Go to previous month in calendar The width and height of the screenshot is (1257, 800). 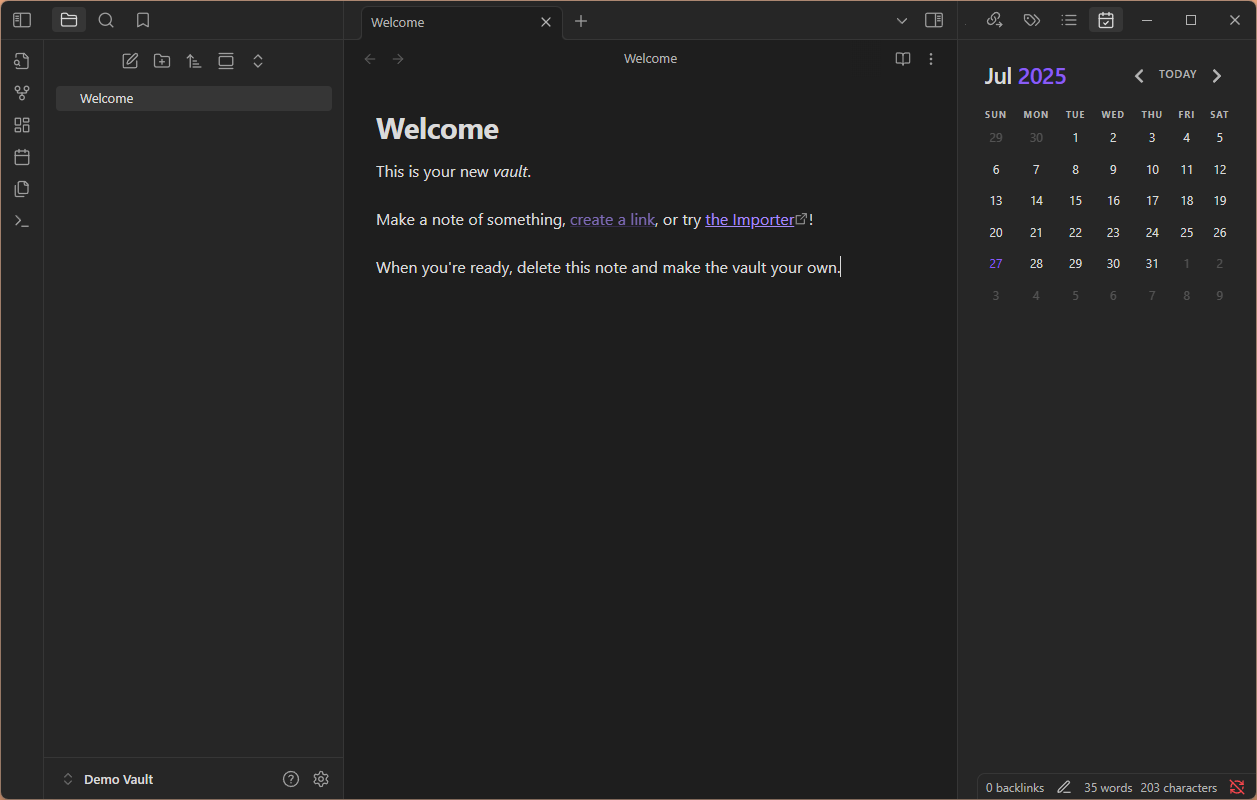[1139, 76]
